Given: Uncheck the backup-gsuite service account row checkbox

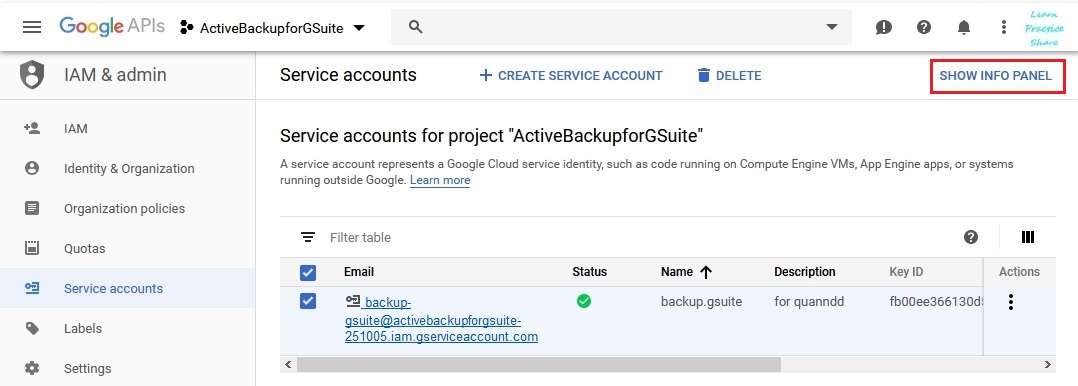Looking at the screenshot, I should [308, 301].
